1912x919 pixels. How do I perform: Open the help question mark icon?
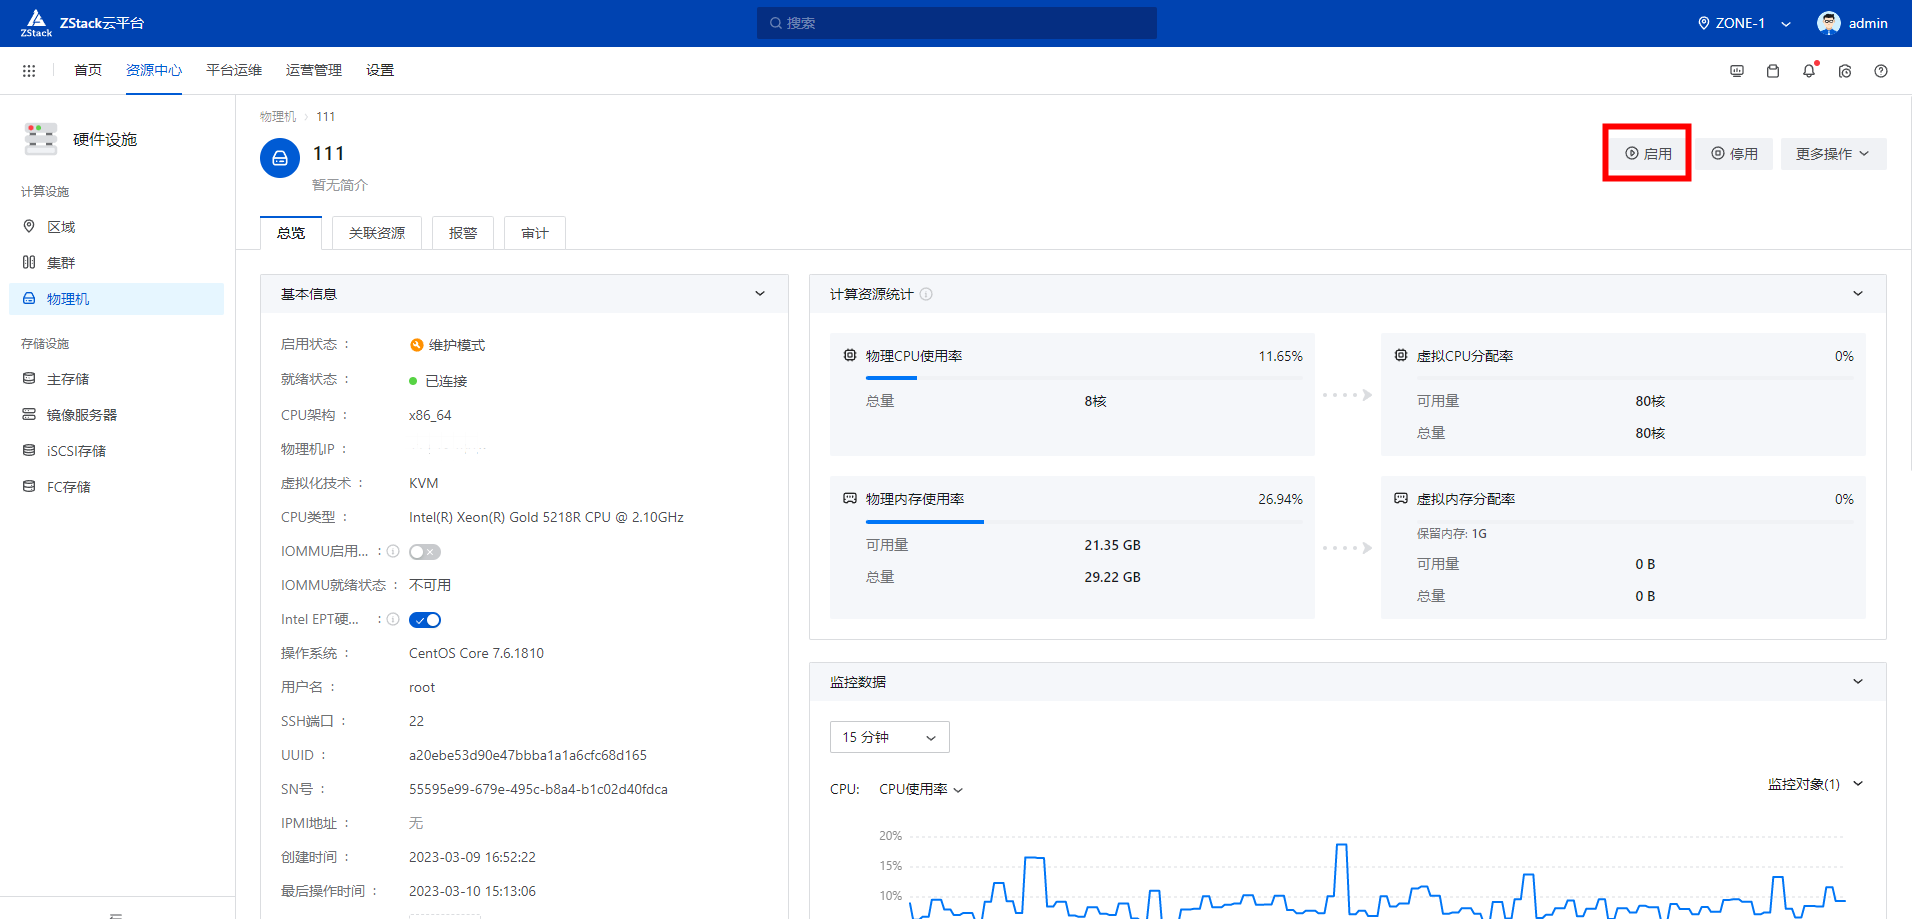point(1881,71)
